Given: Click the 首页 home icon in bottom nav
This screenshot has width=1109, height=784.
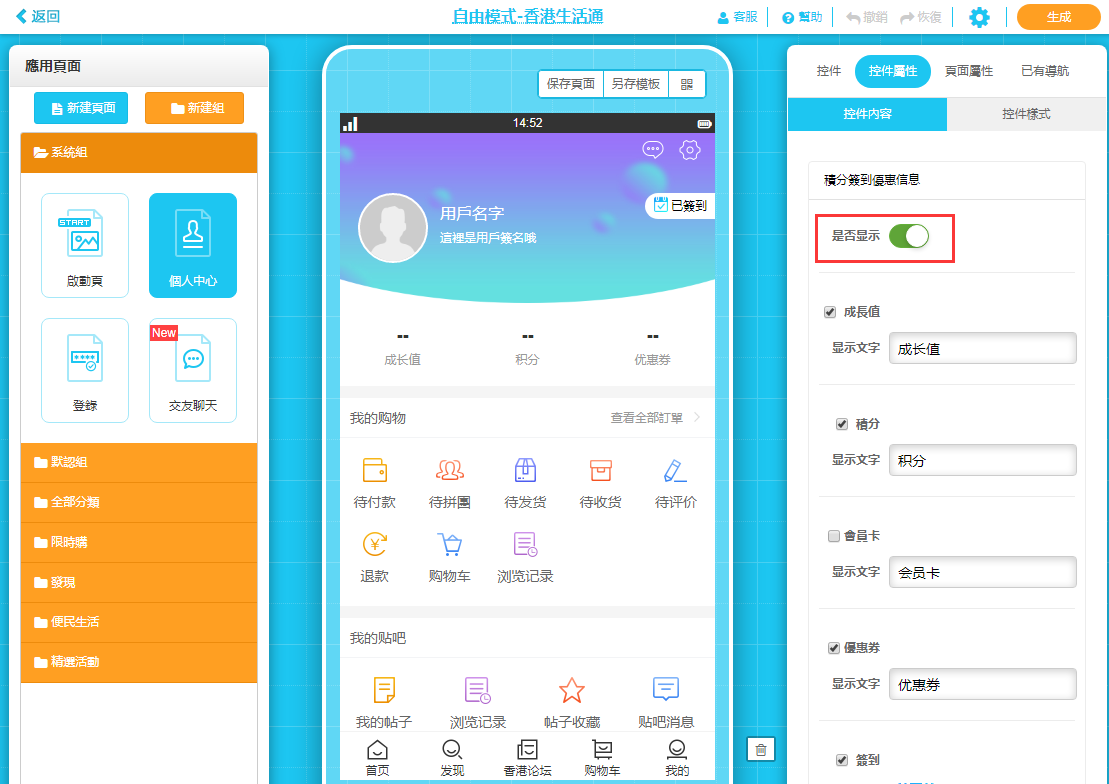Looking at the screenshot, I should [x=377, y=749].
